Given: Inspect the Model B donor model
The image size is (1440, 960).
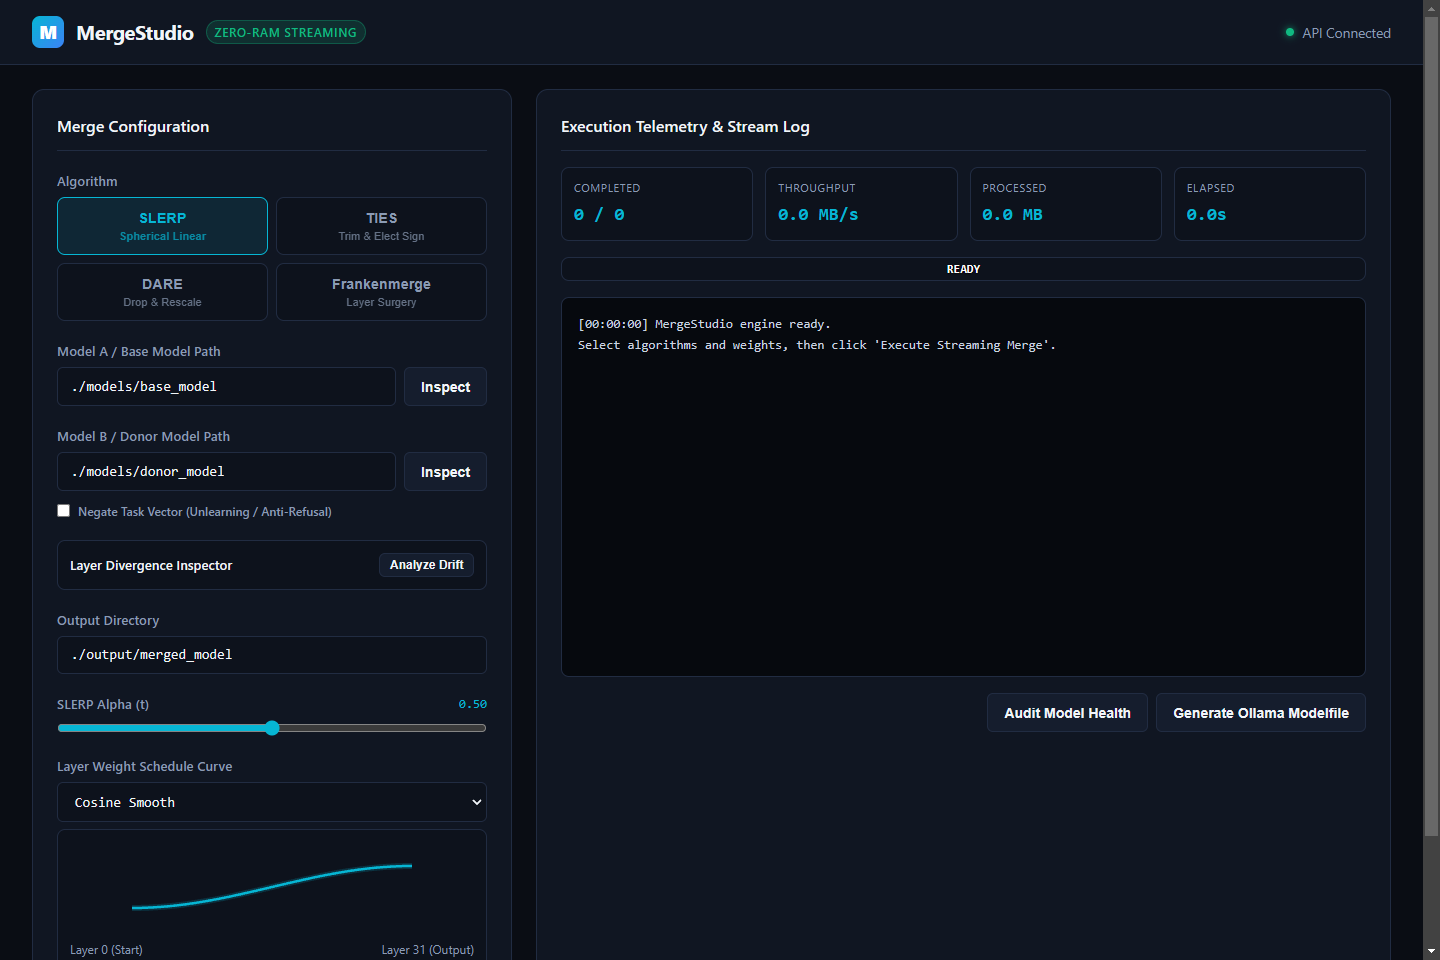Looking at the screenshot, I should [445, 472].
